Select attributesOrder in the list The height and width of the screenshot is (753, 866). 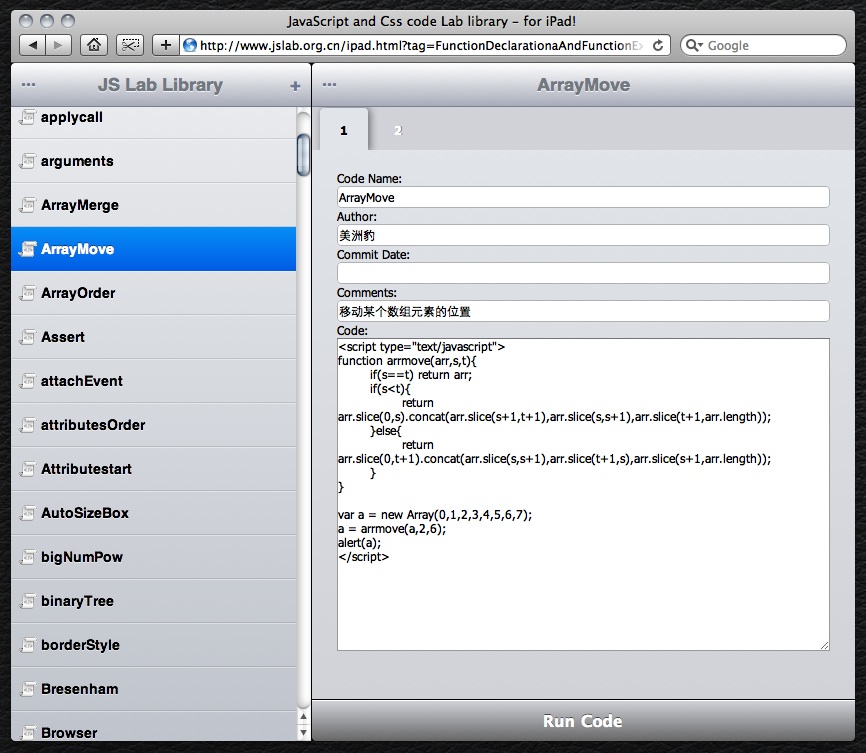(154, 425)
